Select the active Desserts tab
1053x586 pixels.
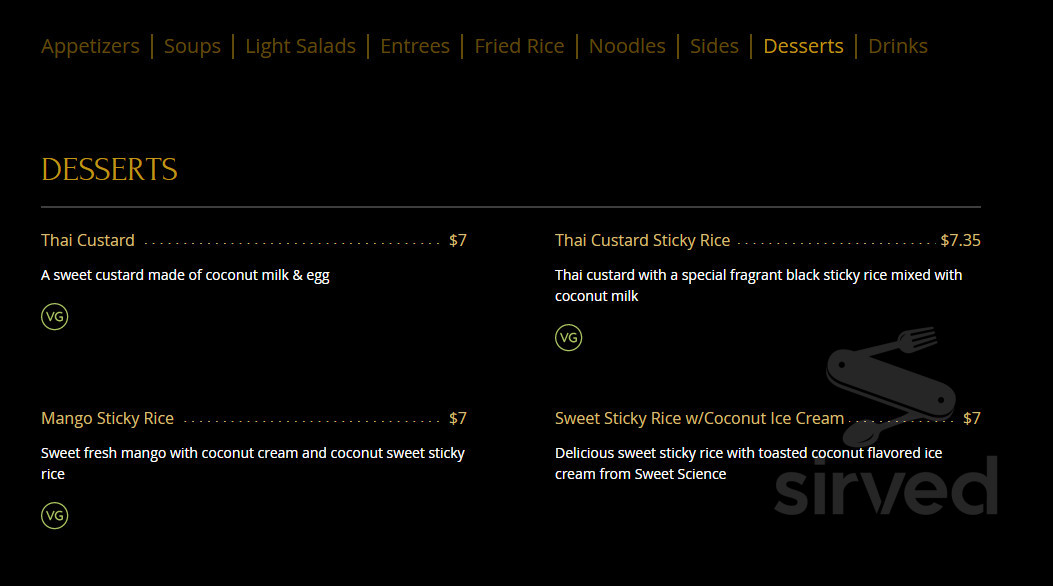tap(803, 46)
